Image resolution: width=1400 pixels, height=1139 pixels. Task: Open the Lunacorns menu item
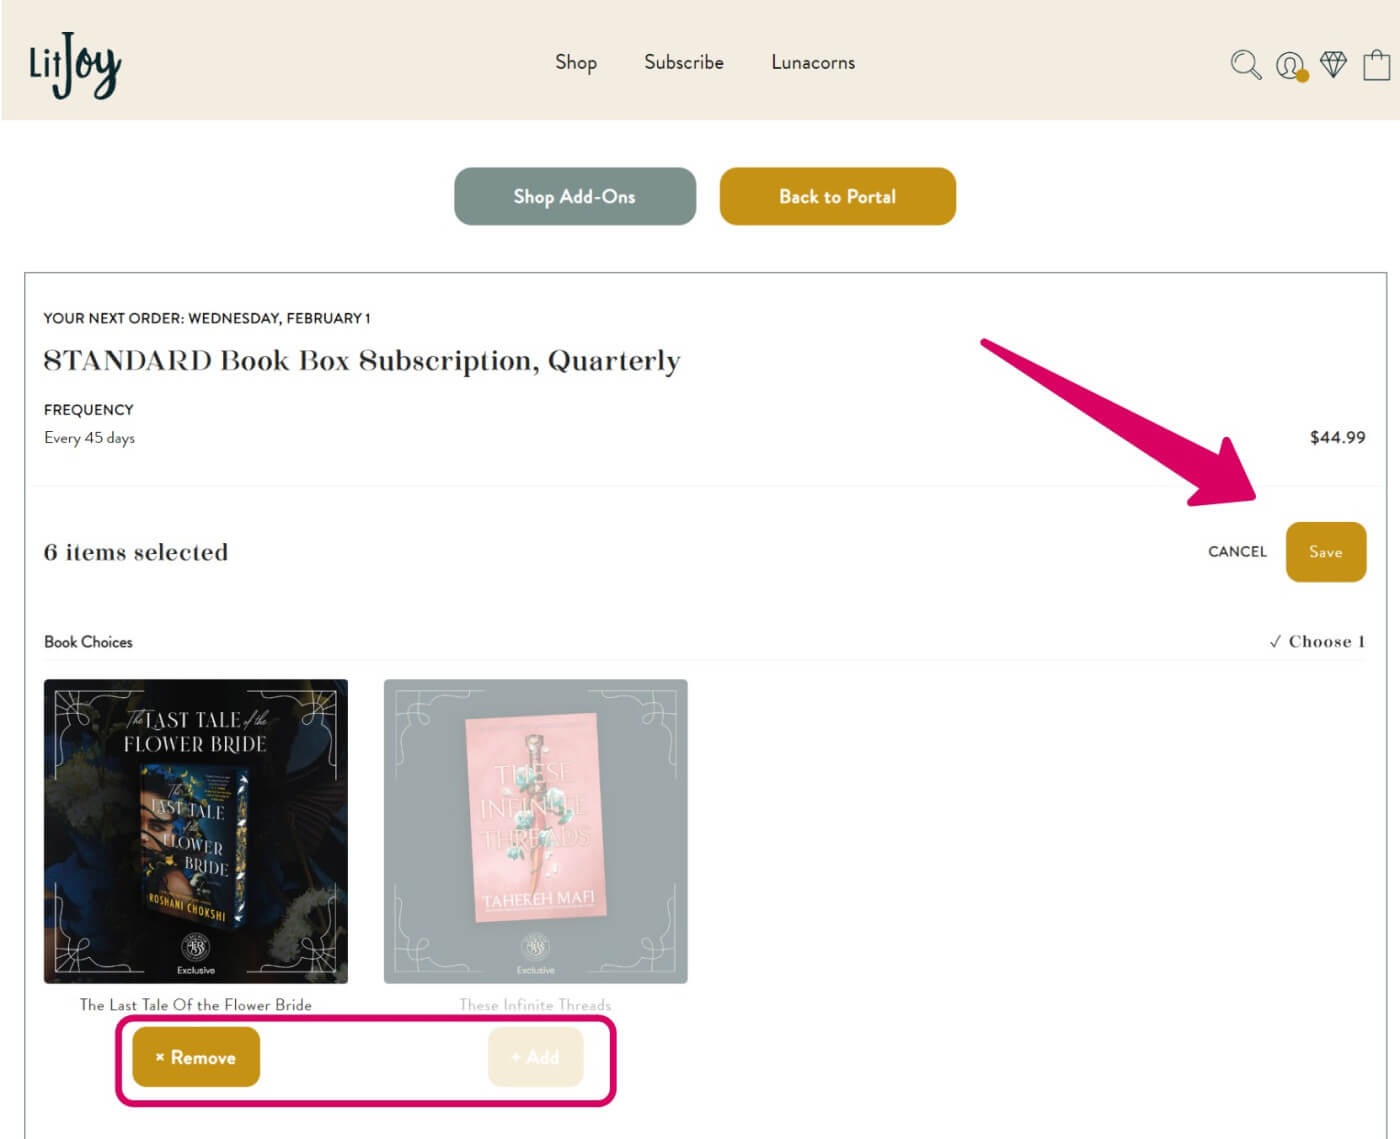pyautogui.click(x=813, y=62)
